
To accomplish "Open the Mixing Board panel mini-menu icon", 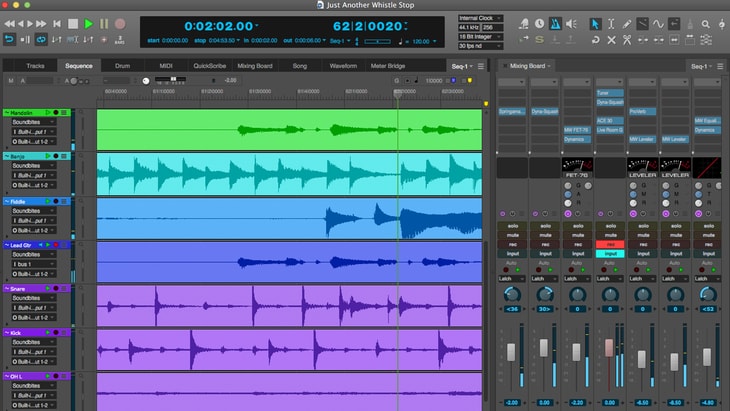I will click(720, 66).
